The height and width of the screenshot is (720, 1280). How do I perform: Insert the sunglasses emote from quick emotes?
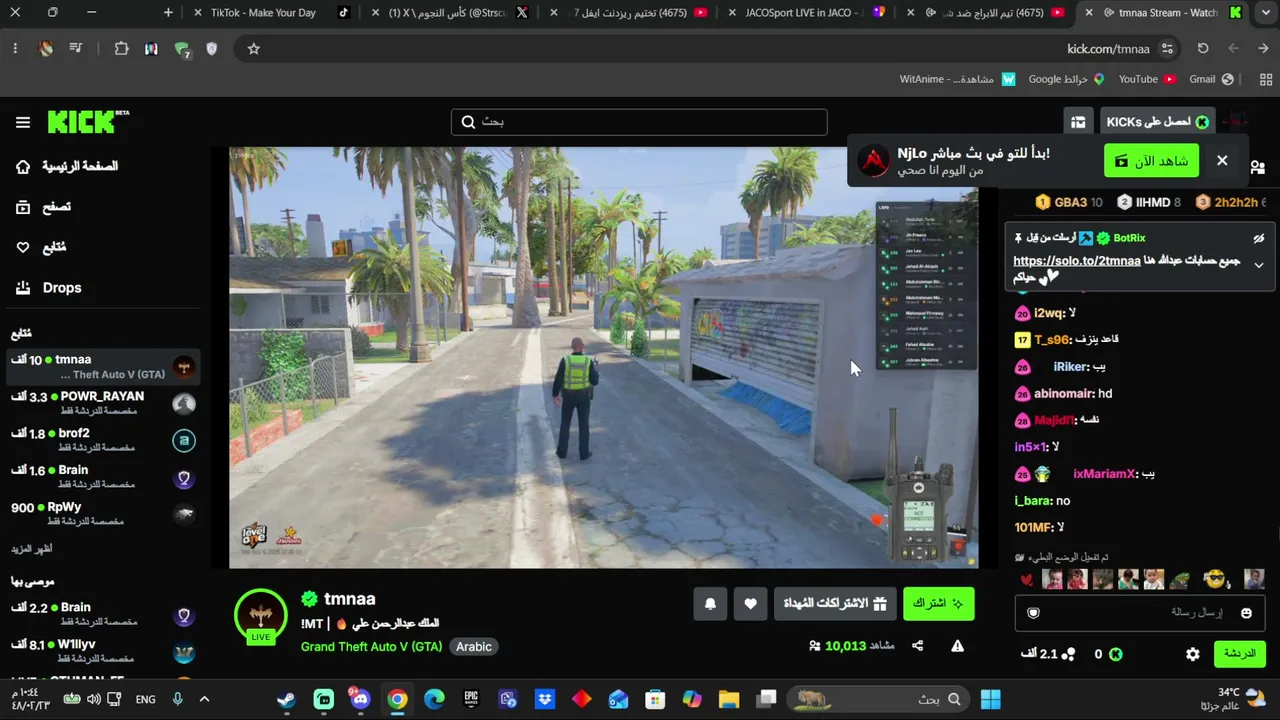tap(1214, 579)
